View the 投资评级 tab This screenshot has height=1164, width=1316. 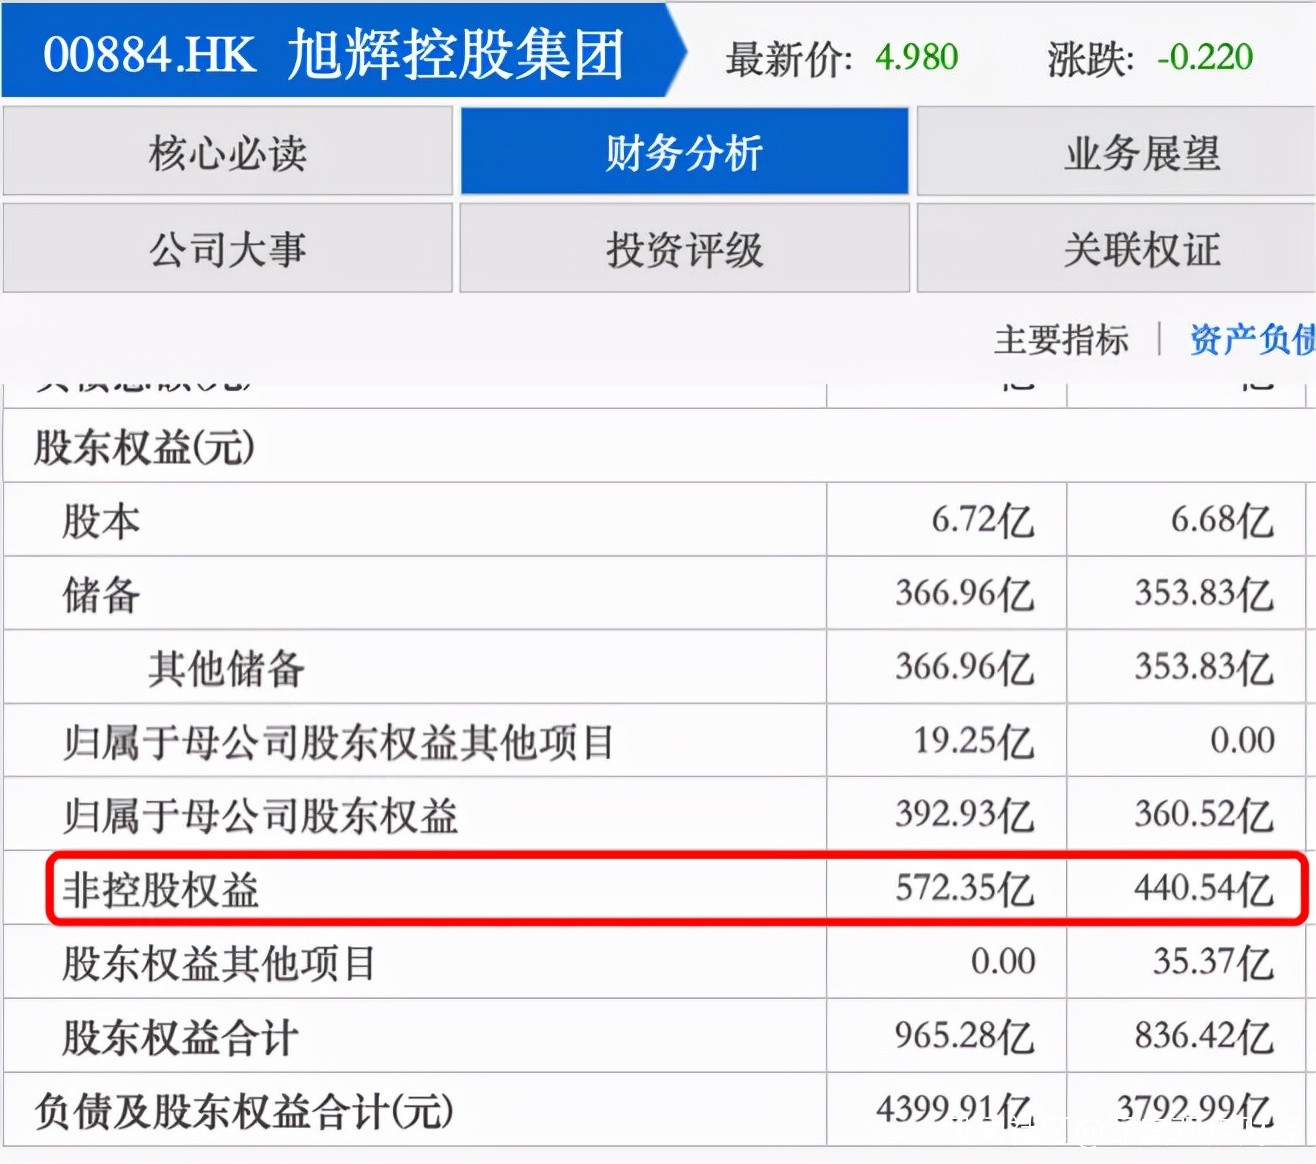pos(684,249)
